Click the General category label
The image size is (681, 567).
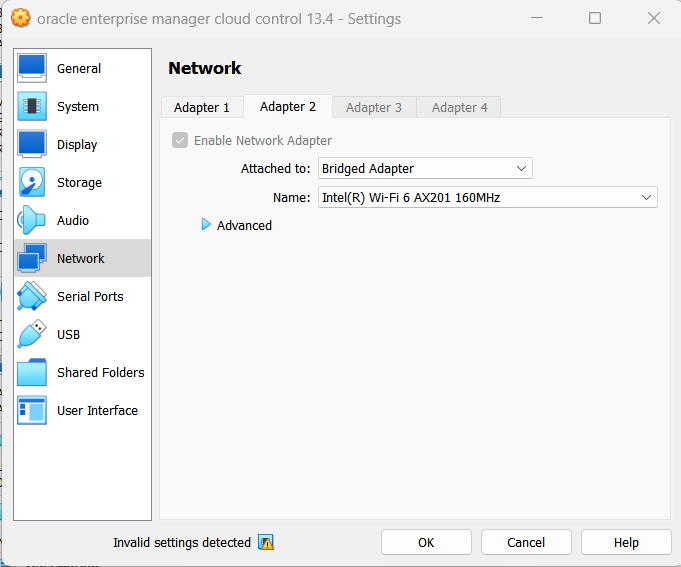(x=79, y=69)
